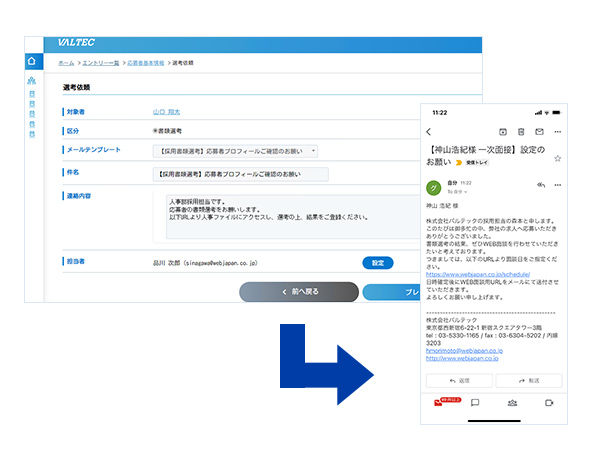Click the 品川 次郎 assignee email text

tap(205, 263)
